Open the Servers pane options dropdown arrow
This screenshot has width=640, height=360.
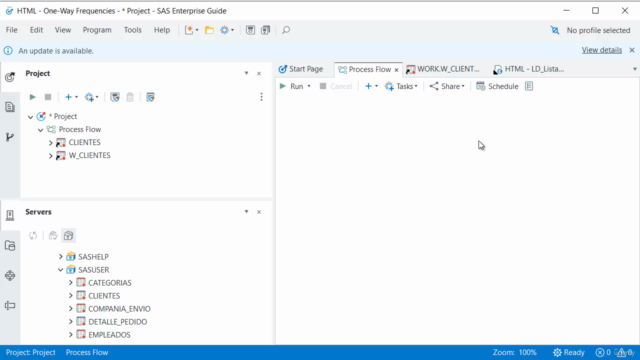247,211
